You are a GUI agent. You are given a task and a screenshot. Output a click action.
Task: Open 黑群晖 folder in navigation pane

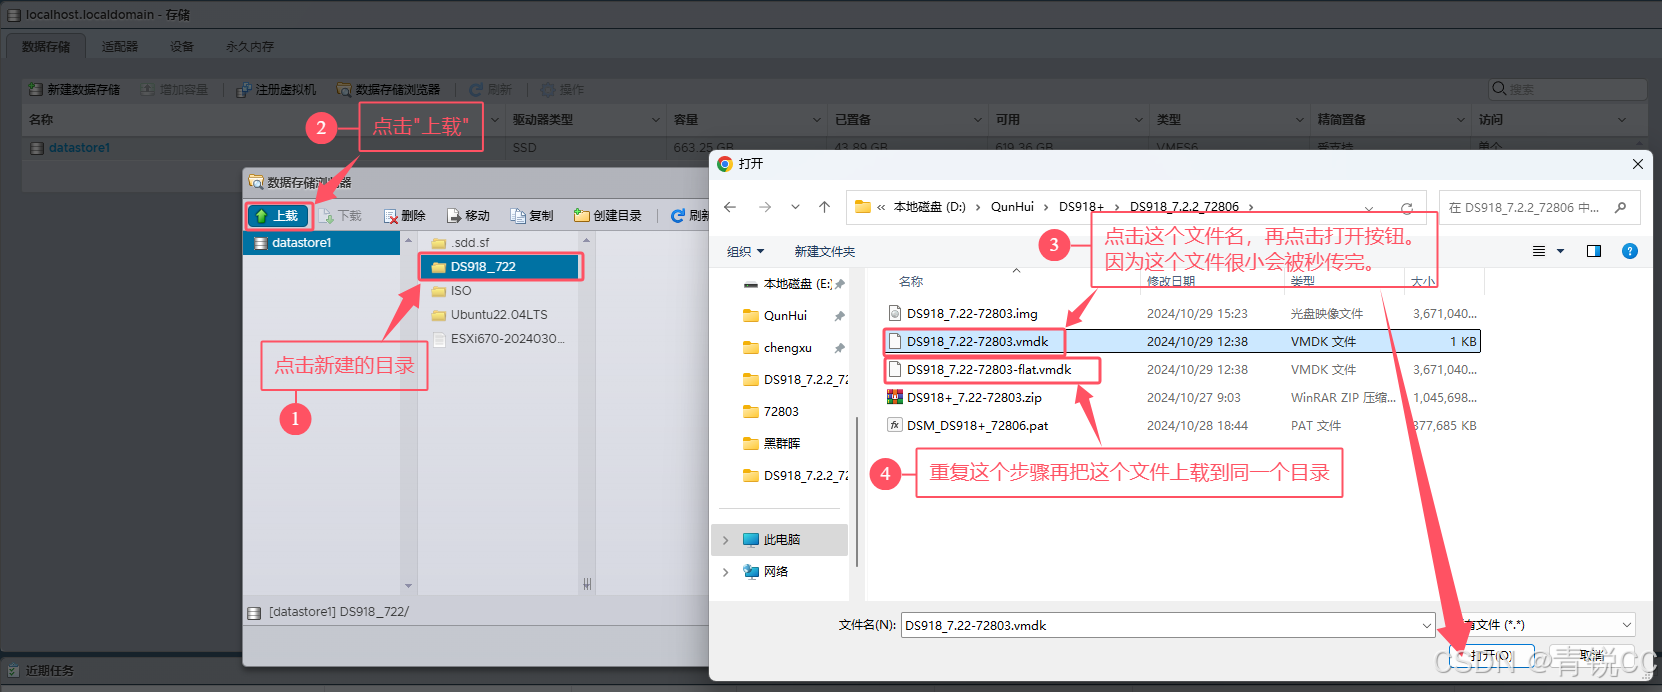[x=782, y=443]
